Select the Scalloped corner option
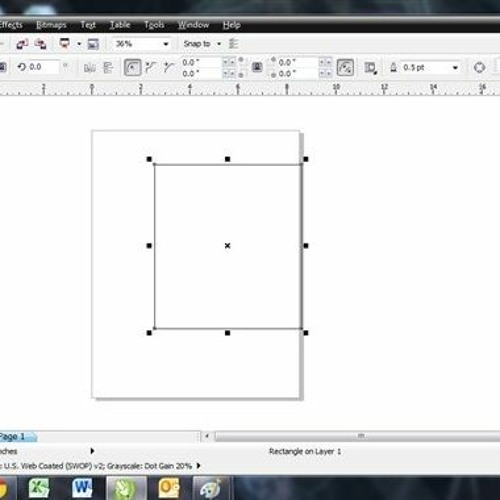 151,68
